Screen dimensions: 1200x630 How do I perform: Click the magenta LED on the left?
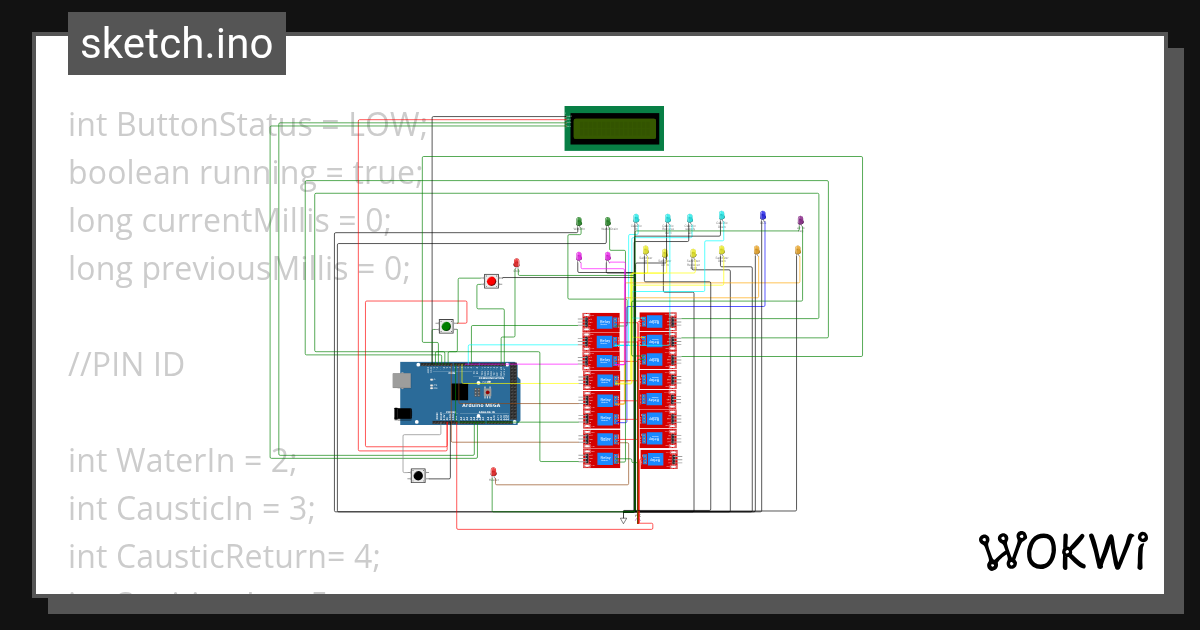point(579,255)
